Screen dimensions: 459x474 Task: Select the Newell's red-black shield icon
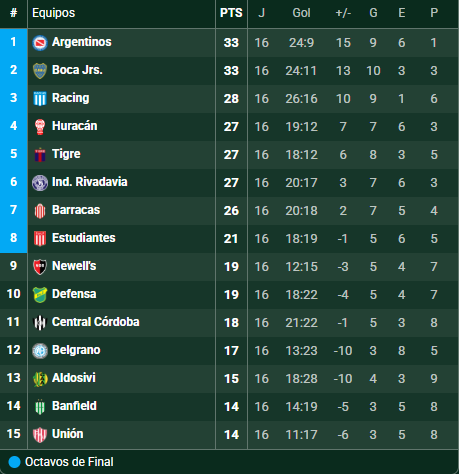click(40, 267)
